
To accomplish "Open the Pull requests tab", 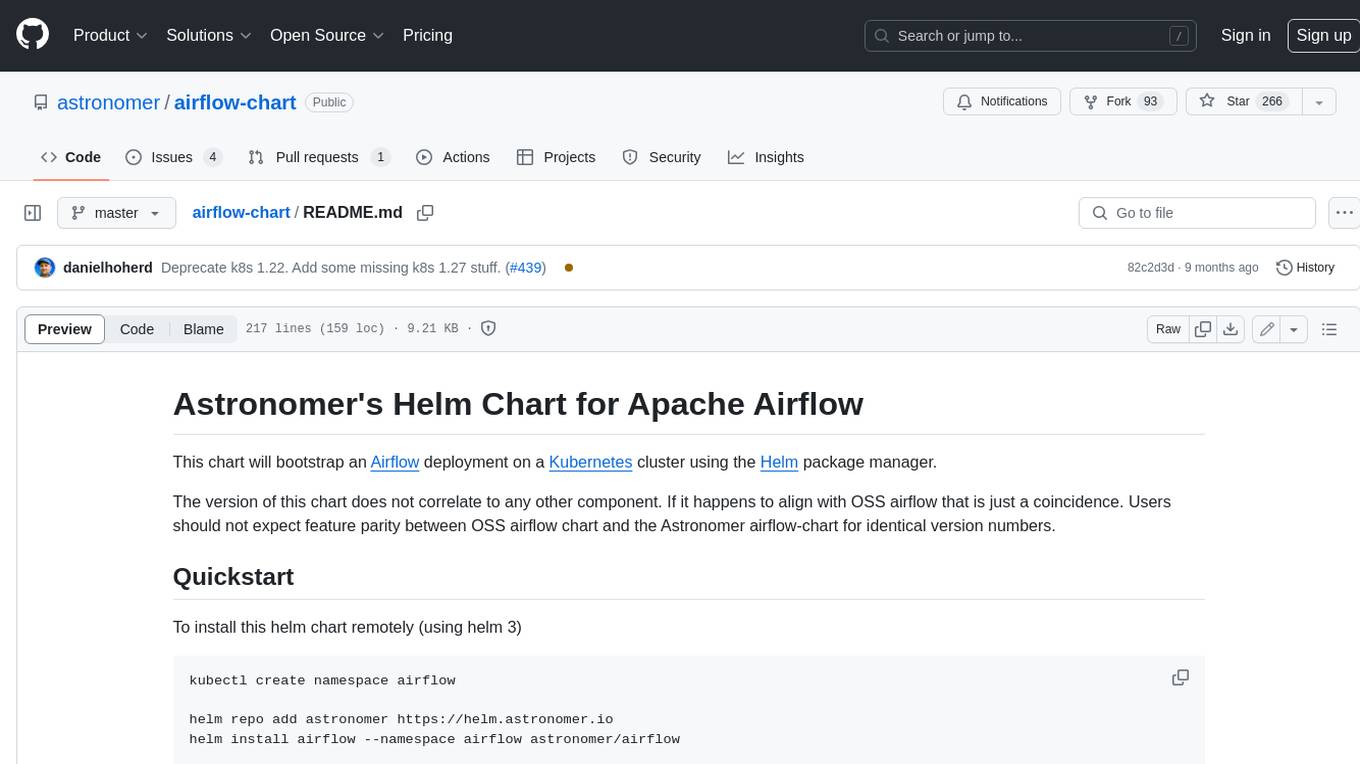I will [318, 157].
